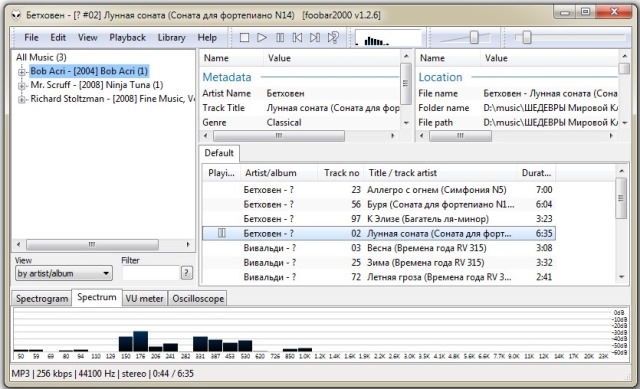Click scroll up arrow of playlist scrollbar
The height and width of the screenshot is (389, 640).
pyautogui.click(x=621, y=171)
